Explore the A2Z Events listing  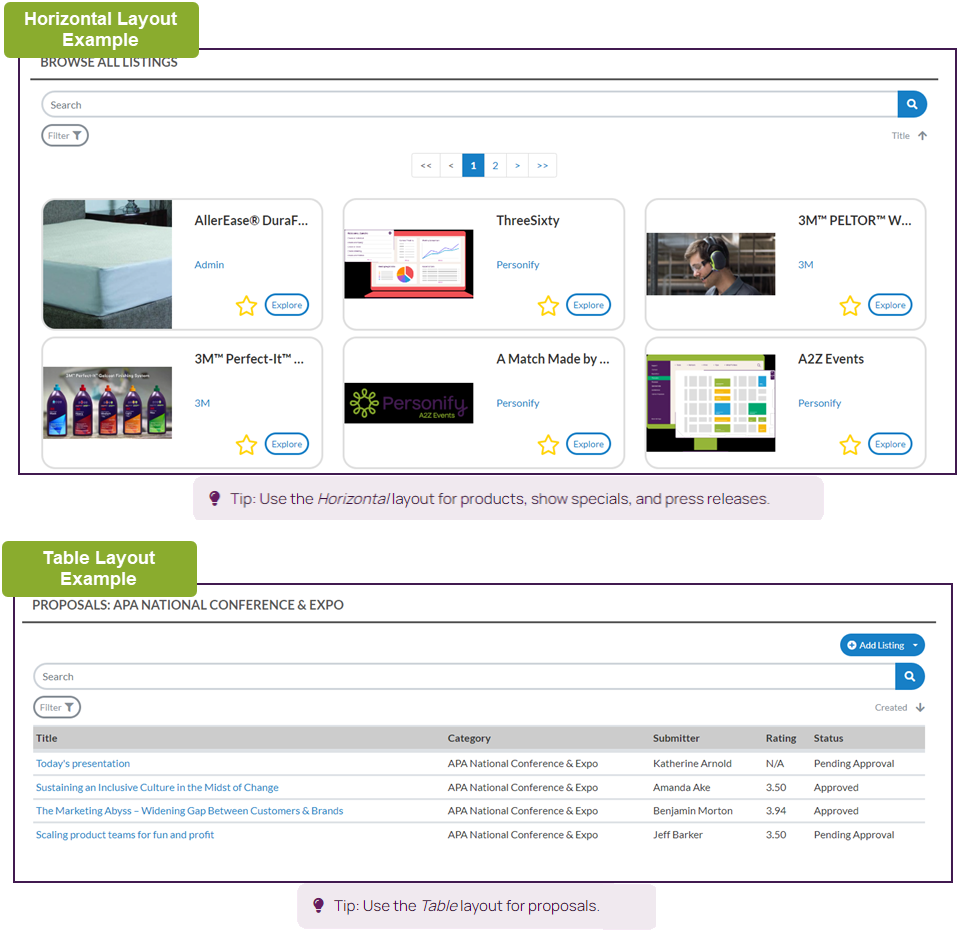(x=890, y=444)
